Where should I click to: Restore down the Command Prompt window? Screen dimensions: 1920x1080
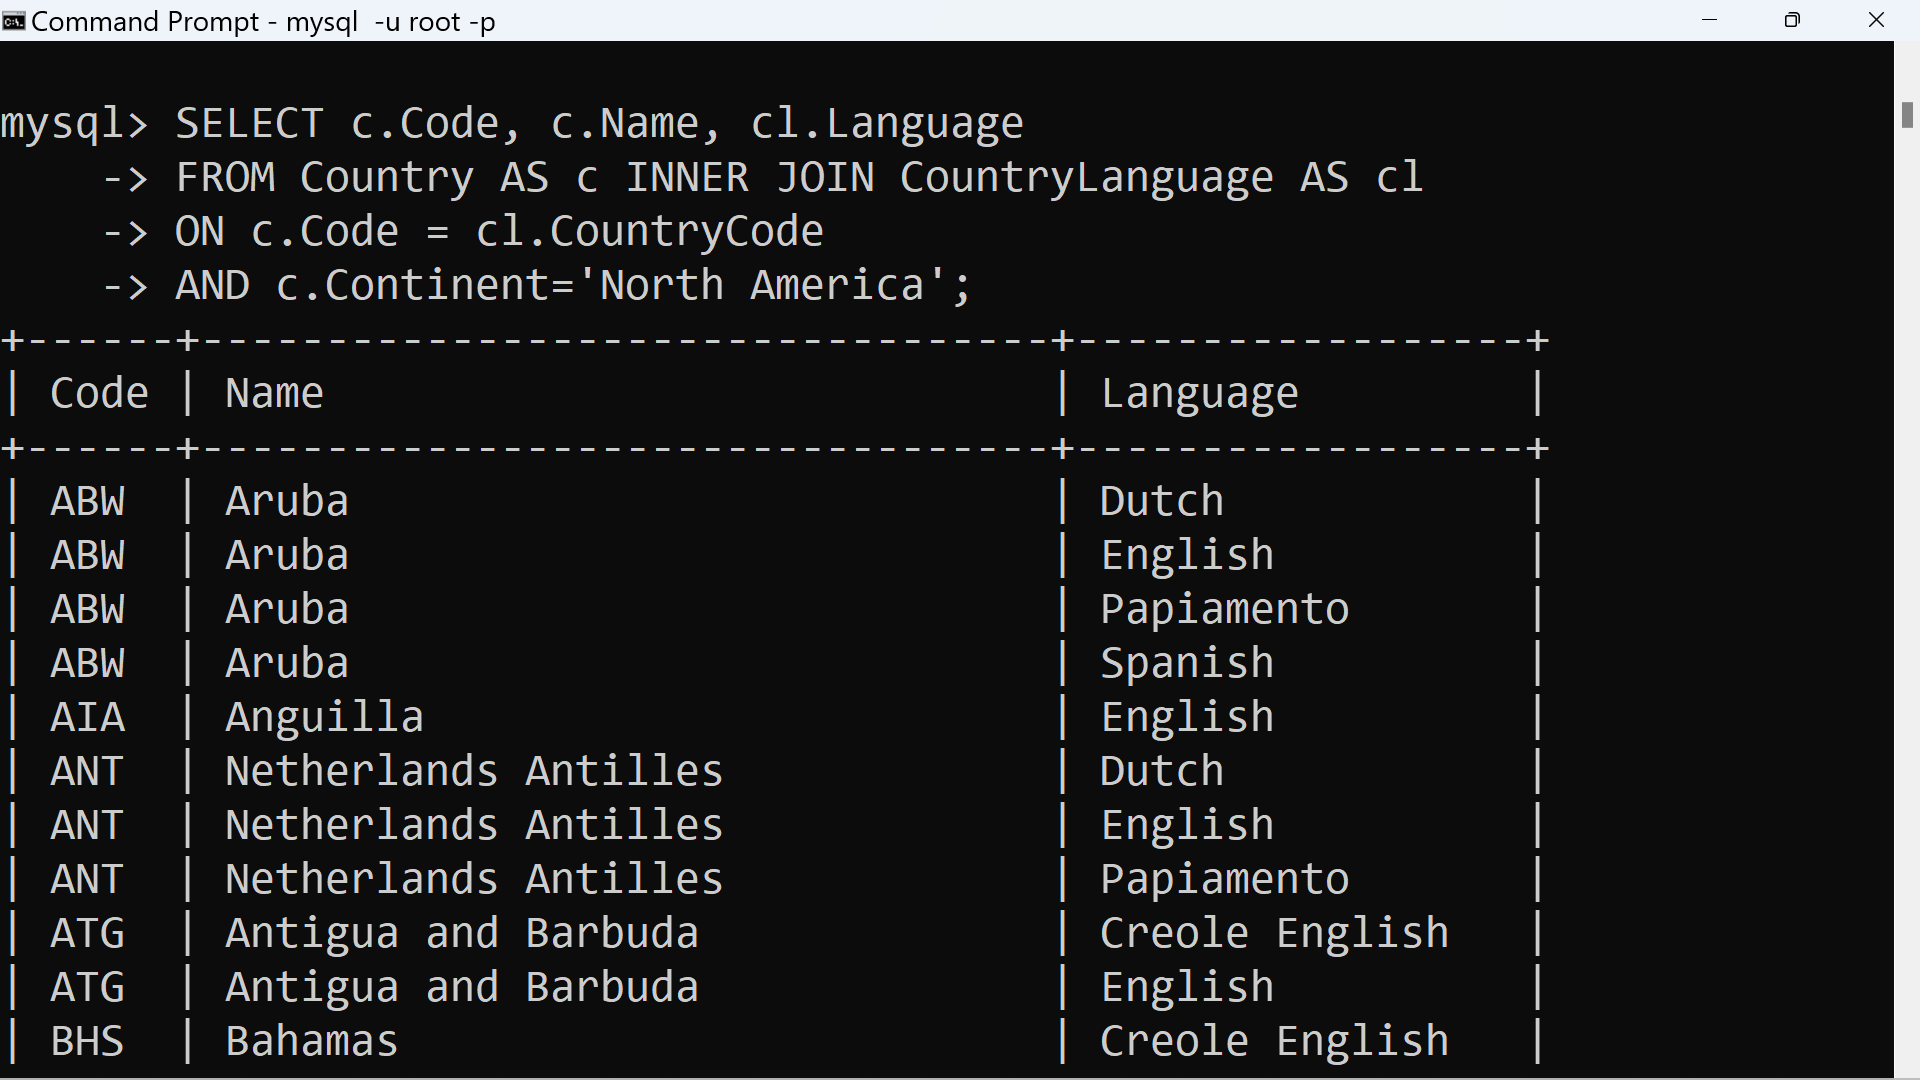[1792, 20]
